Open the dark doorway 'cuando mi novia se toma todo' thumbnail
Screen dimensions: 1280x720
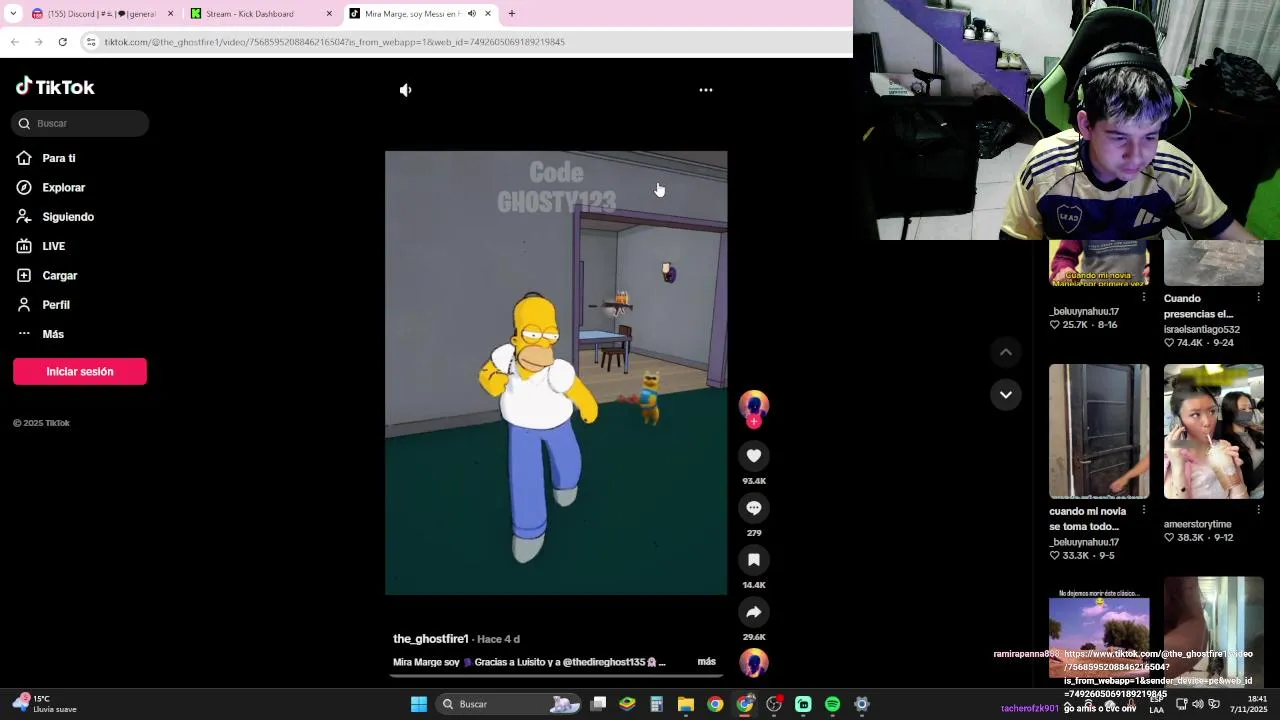tap(1099, 431)
